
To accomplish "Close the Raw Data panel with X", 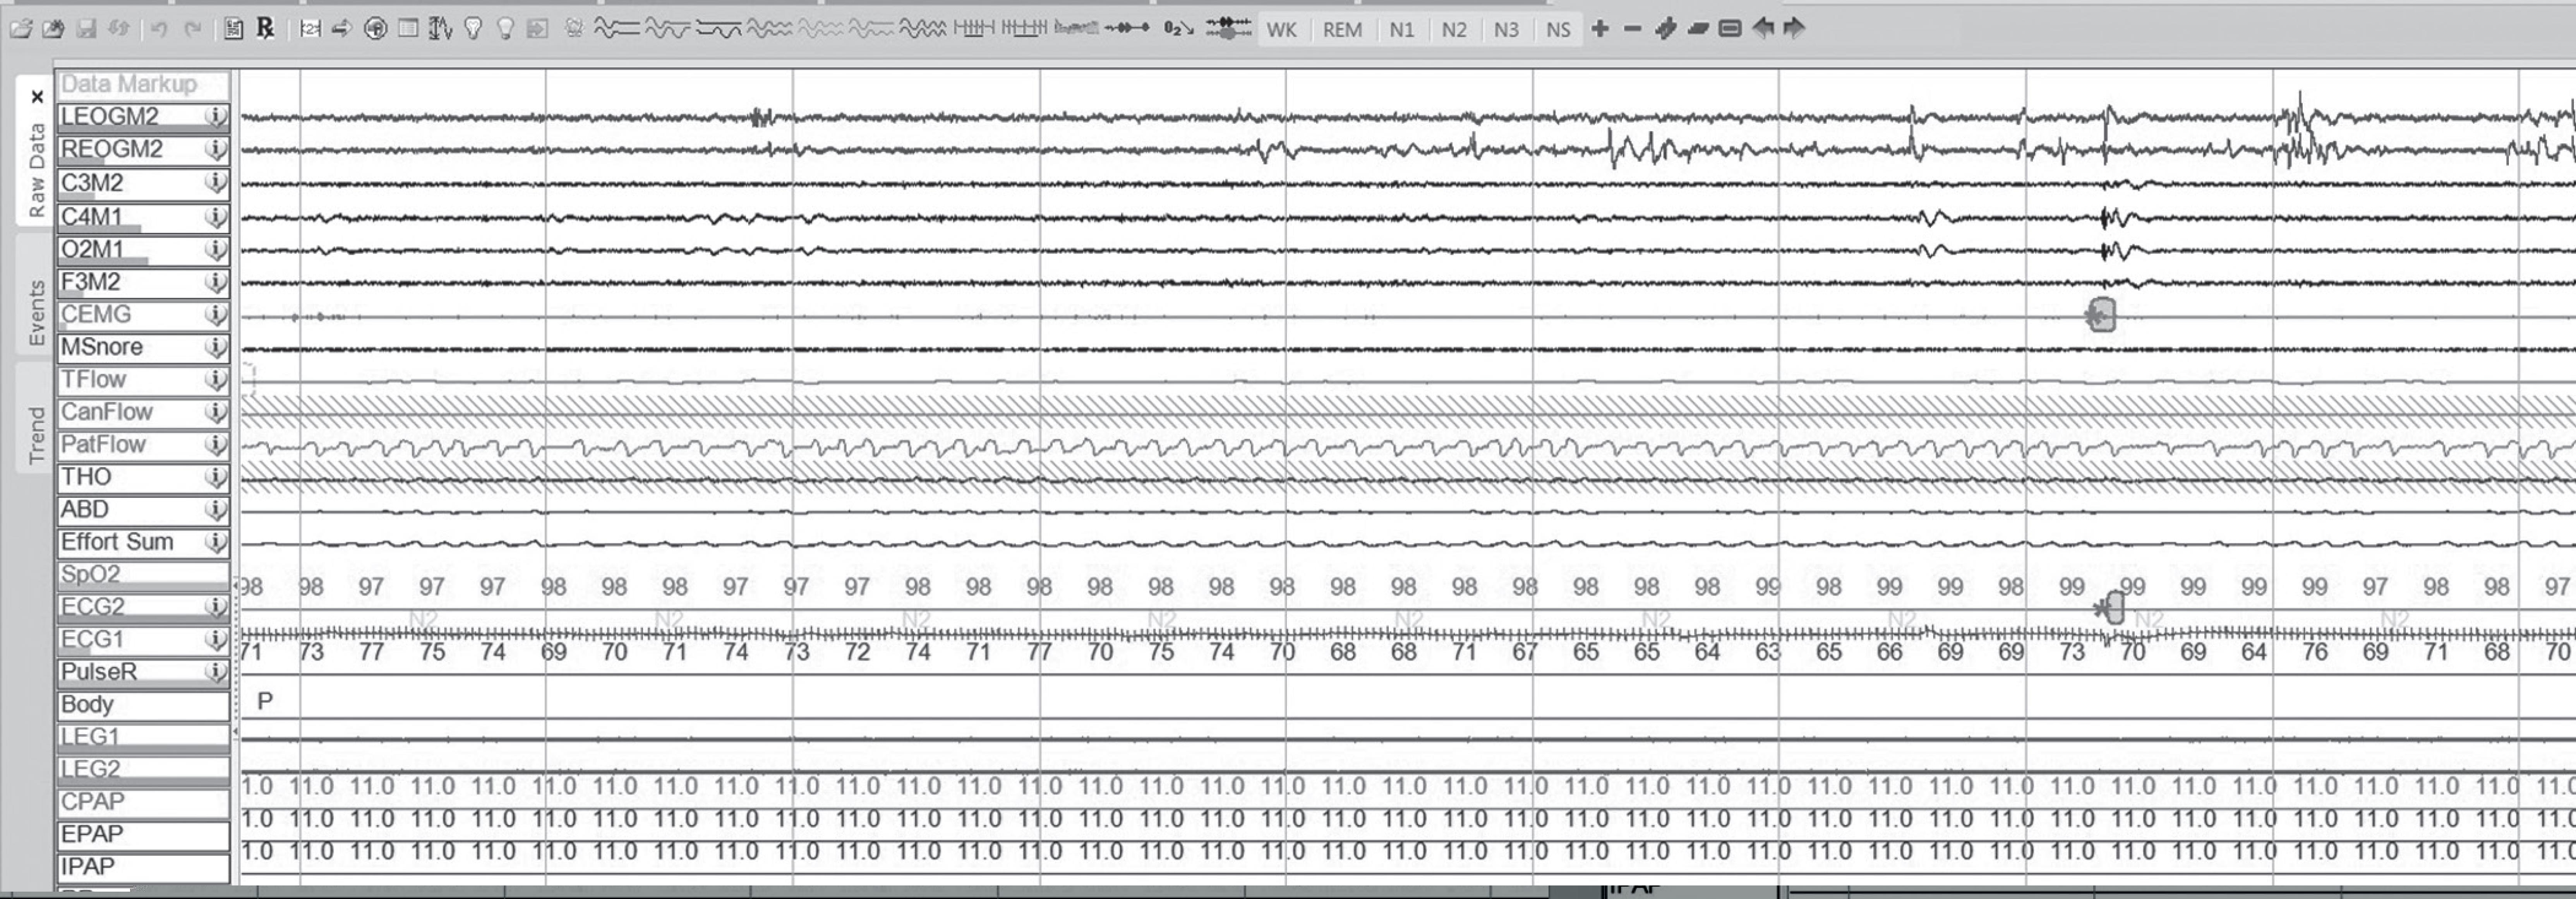I will coord(37,97).
